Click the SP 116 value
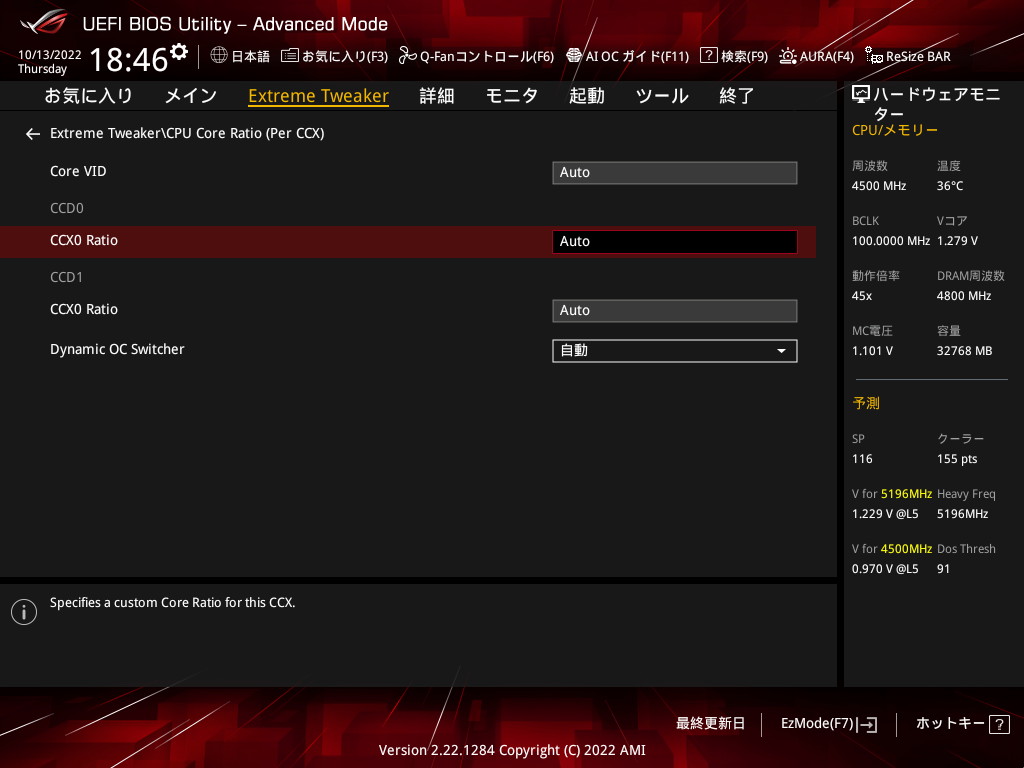The width and height of the screenshot is (1024, 768). coord(861,459)
